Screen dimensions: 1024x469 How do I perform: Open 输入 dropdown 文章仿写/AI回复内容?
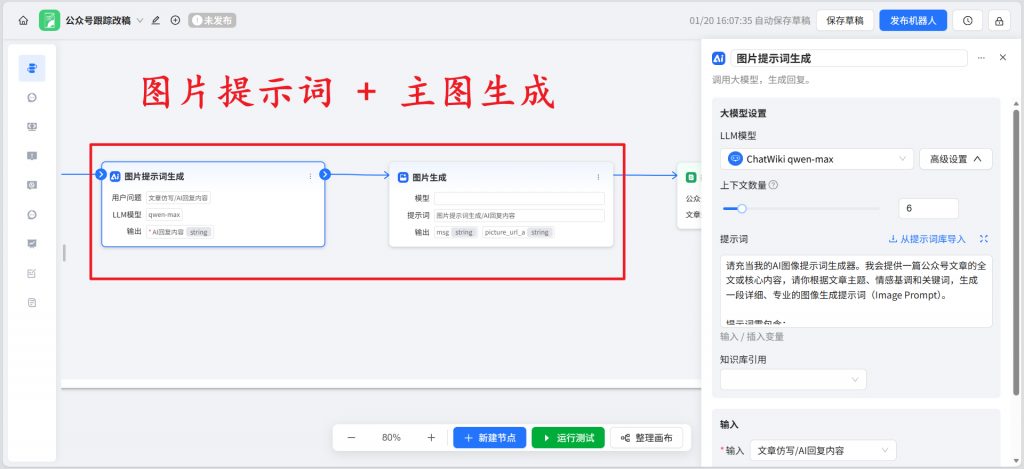(823, 451)
